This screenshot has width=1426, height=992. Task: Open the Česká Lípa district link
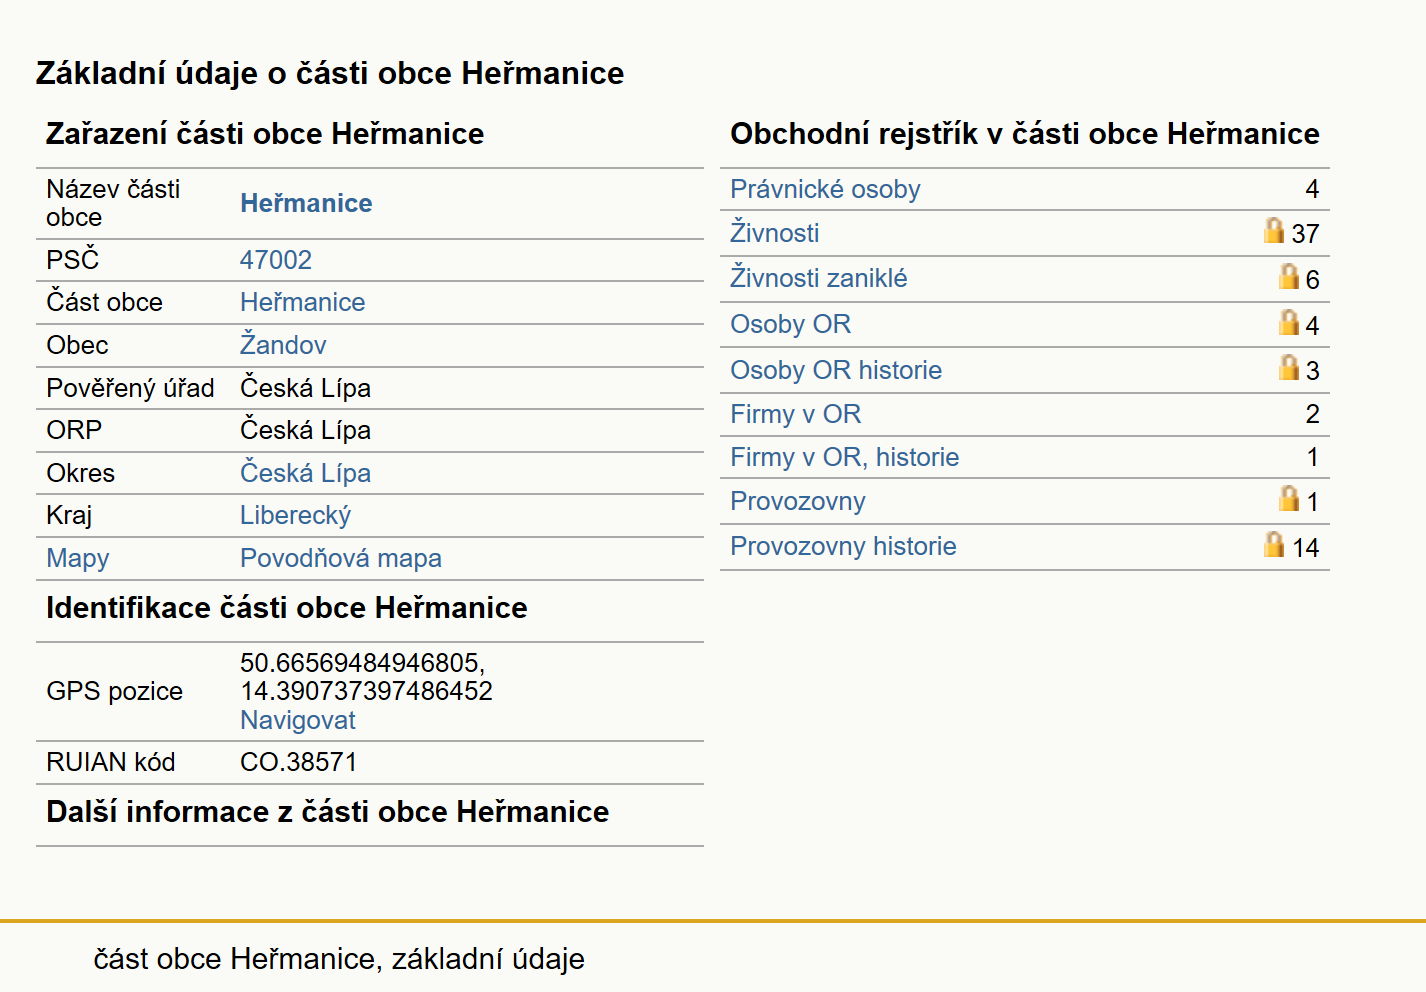pyautogui.click(x=305, y=473)
